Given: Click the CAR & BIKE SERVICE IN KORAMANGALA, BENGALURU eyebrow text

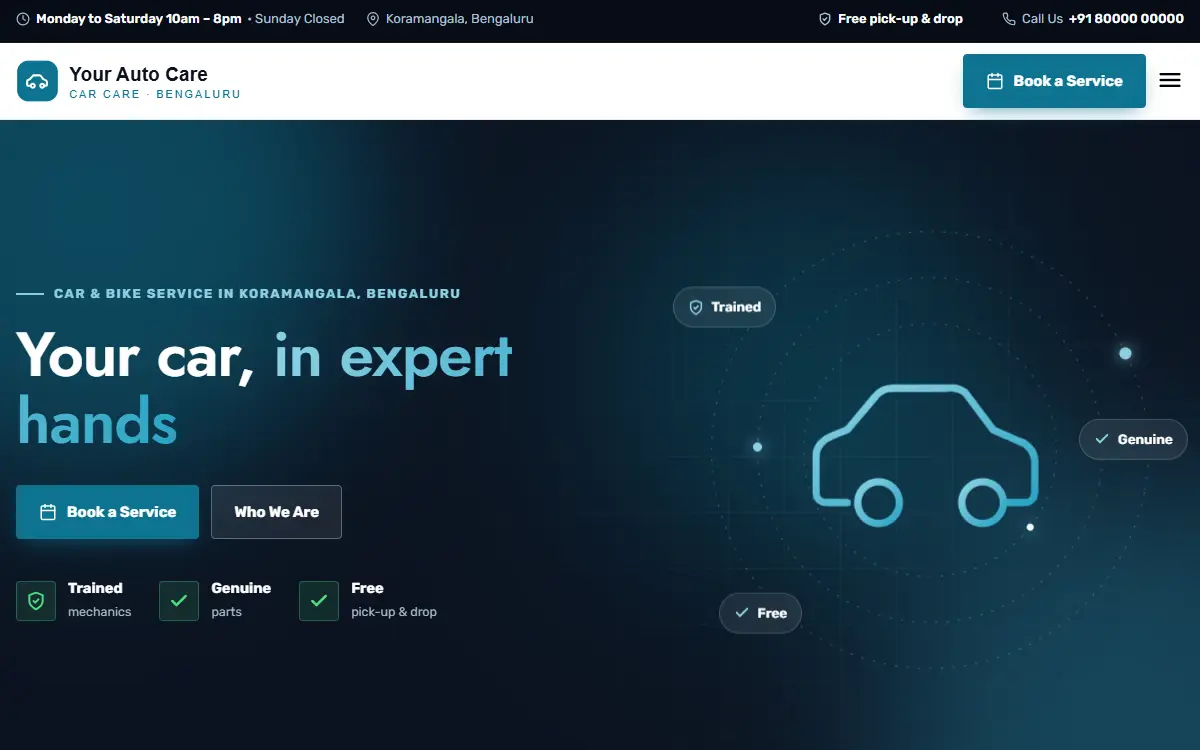Looking at the screenshot, I should click(257, 294).
